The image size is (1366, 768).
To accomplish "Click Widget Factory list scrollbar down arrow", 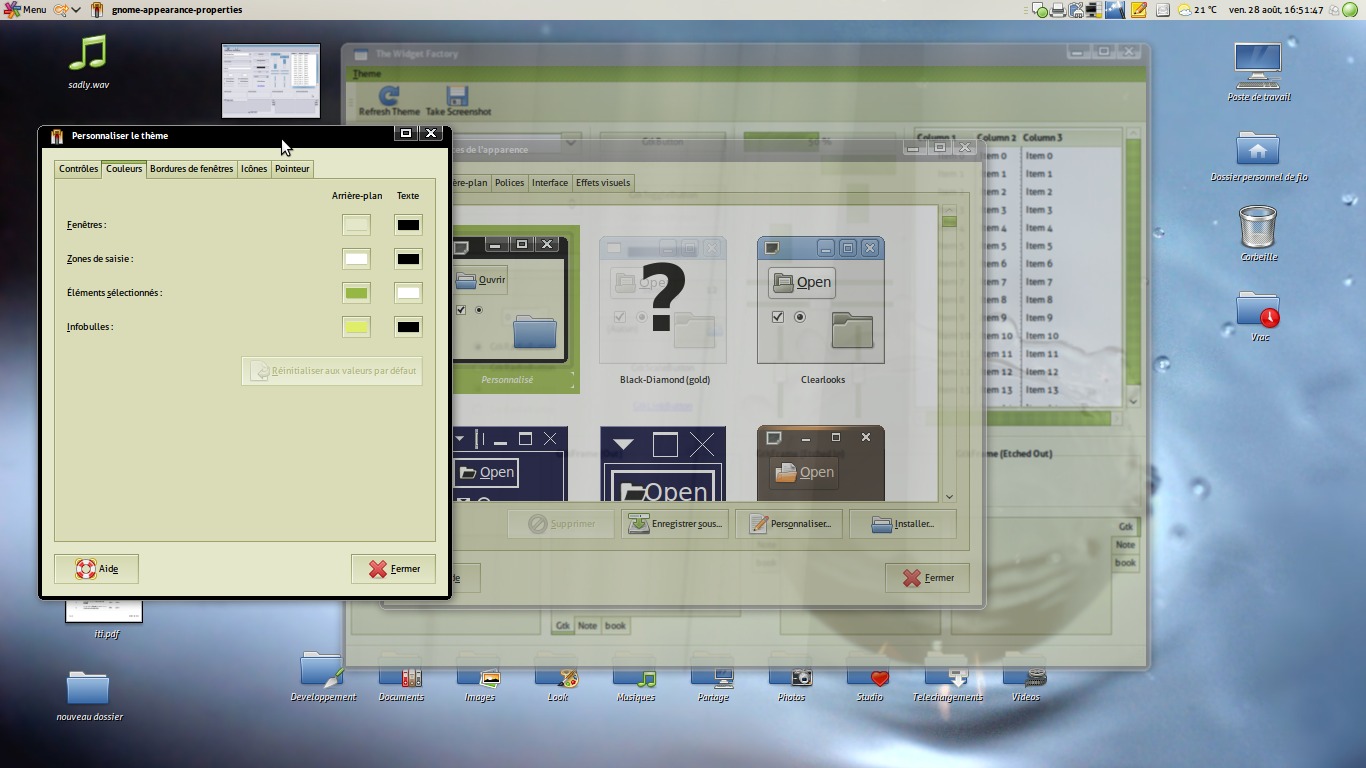I will (1133, 401).
